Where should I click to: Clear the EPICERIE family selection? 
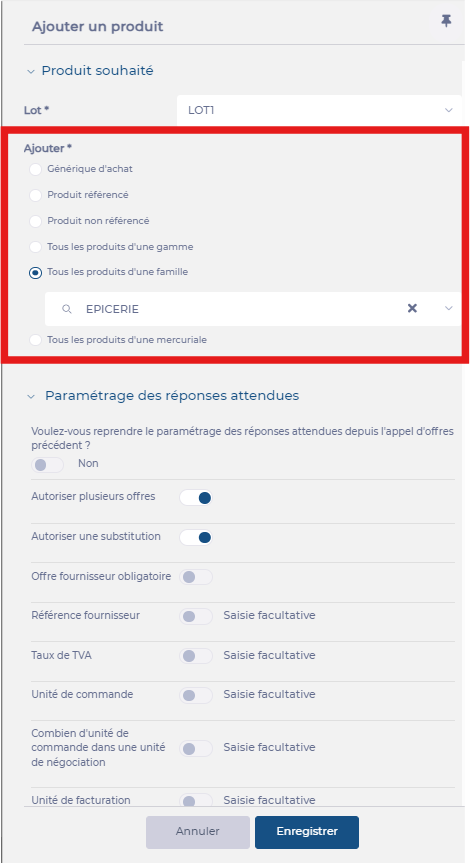tap(412, 308)
